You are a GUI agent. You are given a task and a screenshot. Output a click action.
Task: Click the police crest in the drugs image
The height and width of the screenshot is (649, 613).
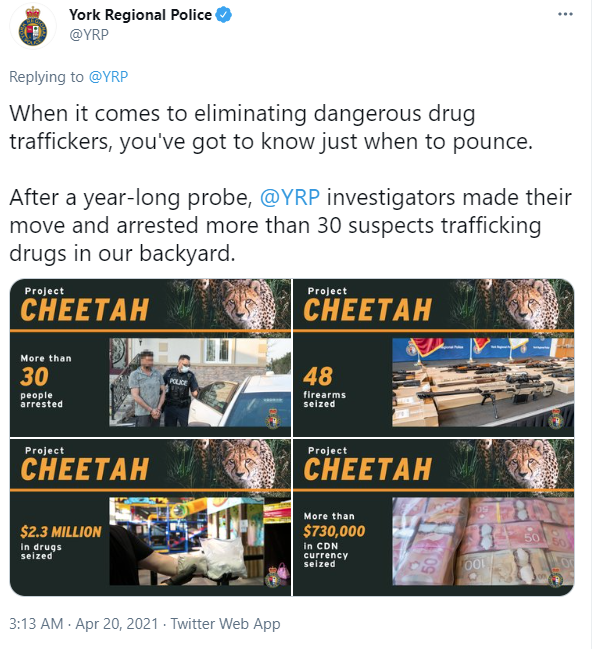click(274, 576)
